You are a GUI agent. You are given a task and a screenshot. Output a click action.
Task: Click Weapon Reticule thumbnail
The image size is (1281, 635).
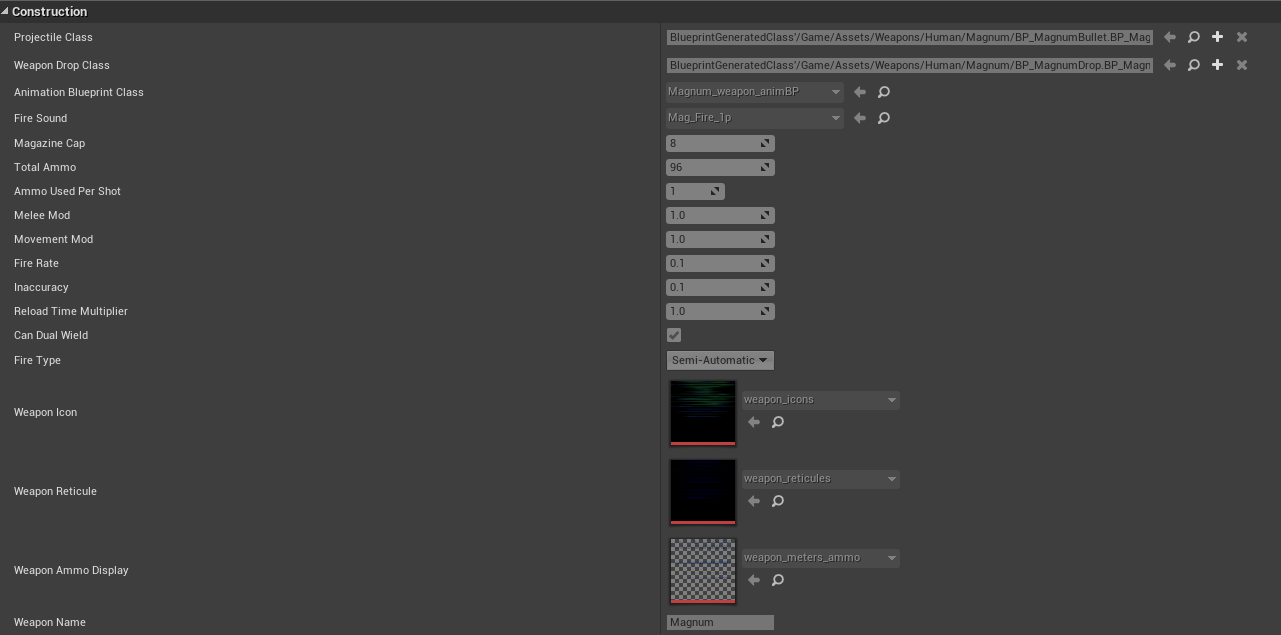(x=703, y=492)
